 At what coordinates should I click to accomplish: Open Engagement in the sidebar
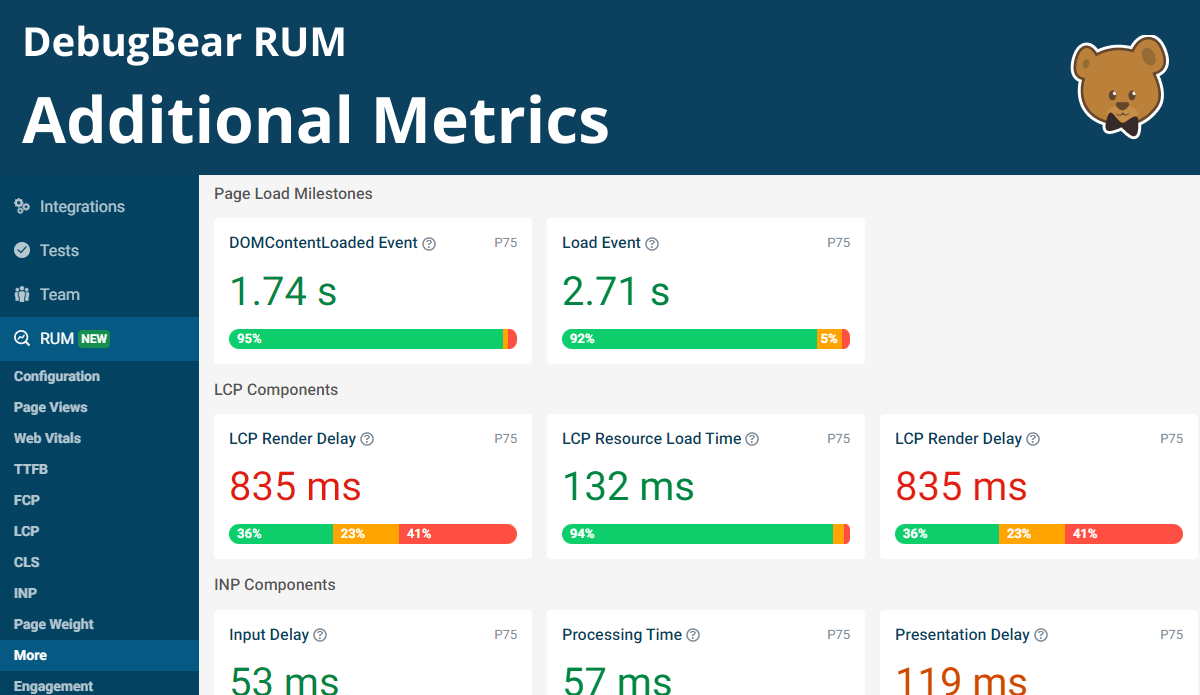[x=54, y=686]
